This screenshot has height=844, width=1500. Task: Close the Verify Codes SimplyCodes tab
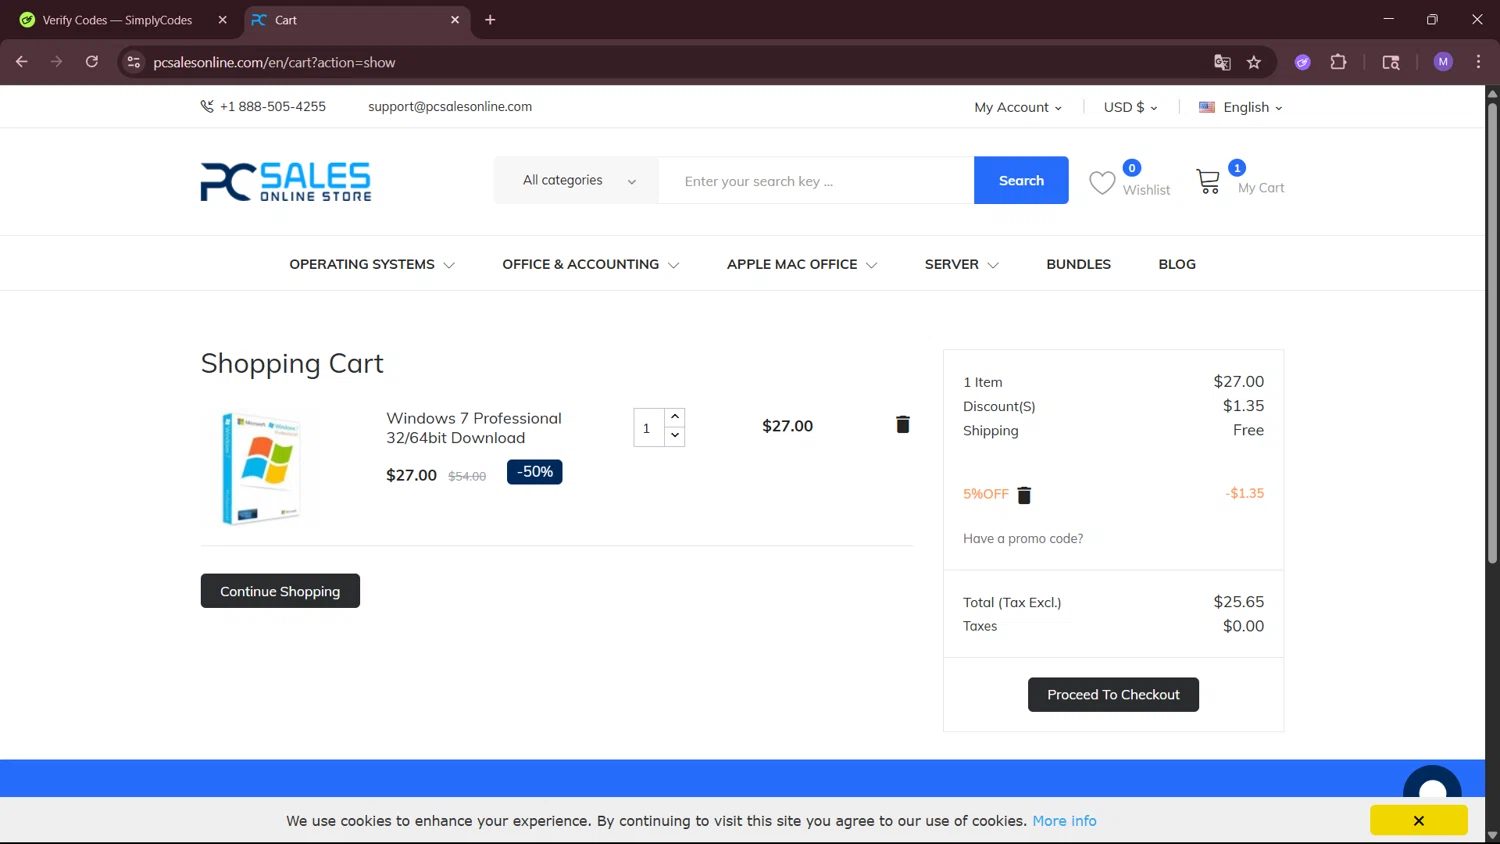pyautogui.click(x=222, y=20)
